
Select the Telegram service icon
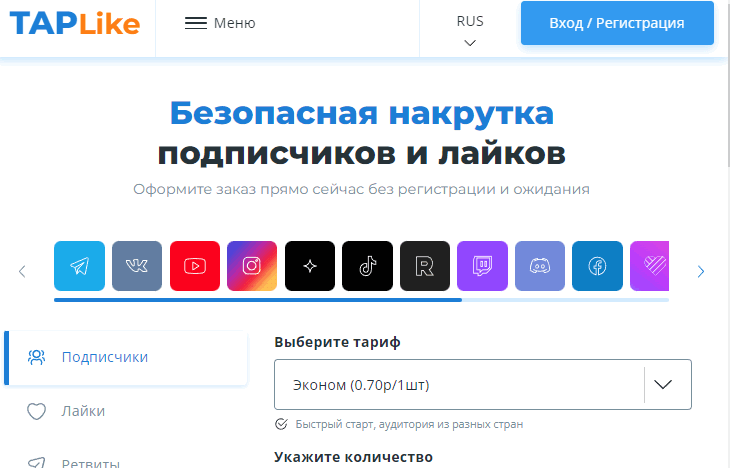[80, 266]
